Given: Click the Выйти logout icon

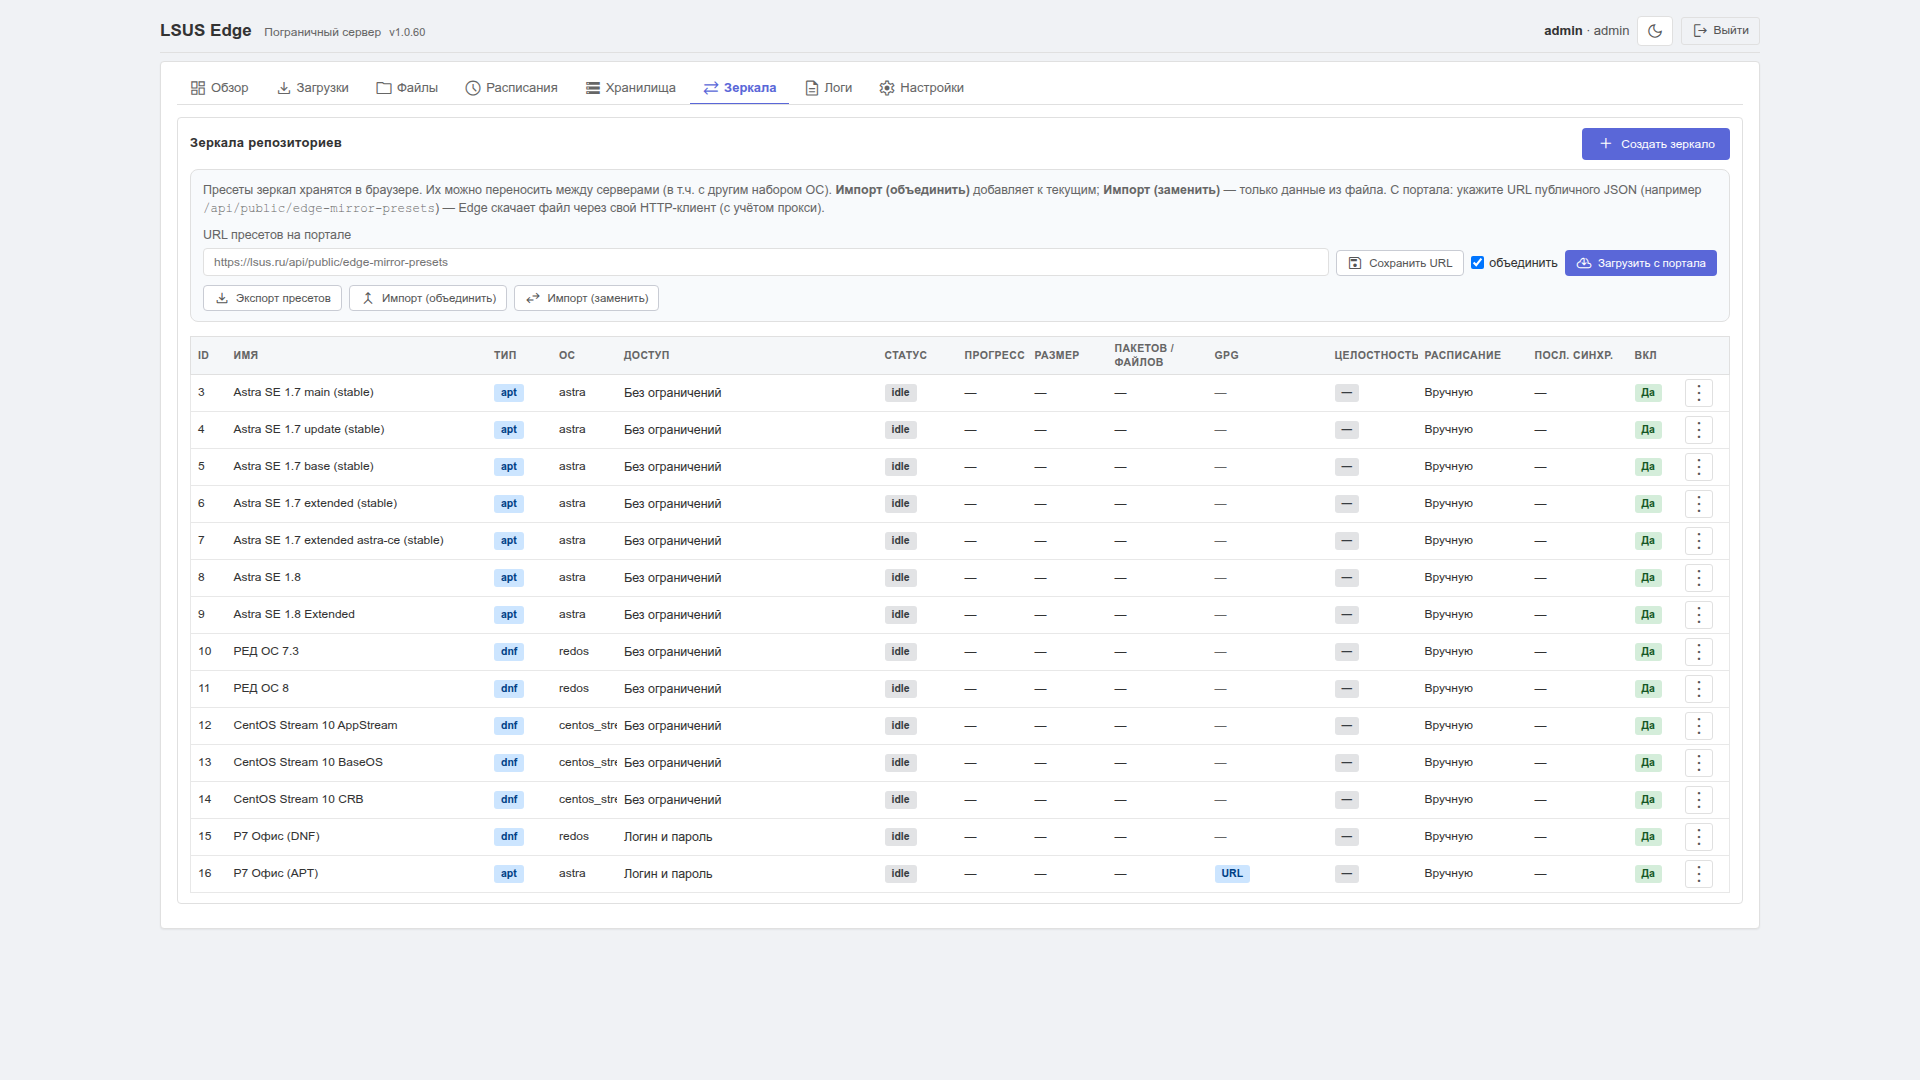Looking at the screenshot, I should [x=1700, y=31].
